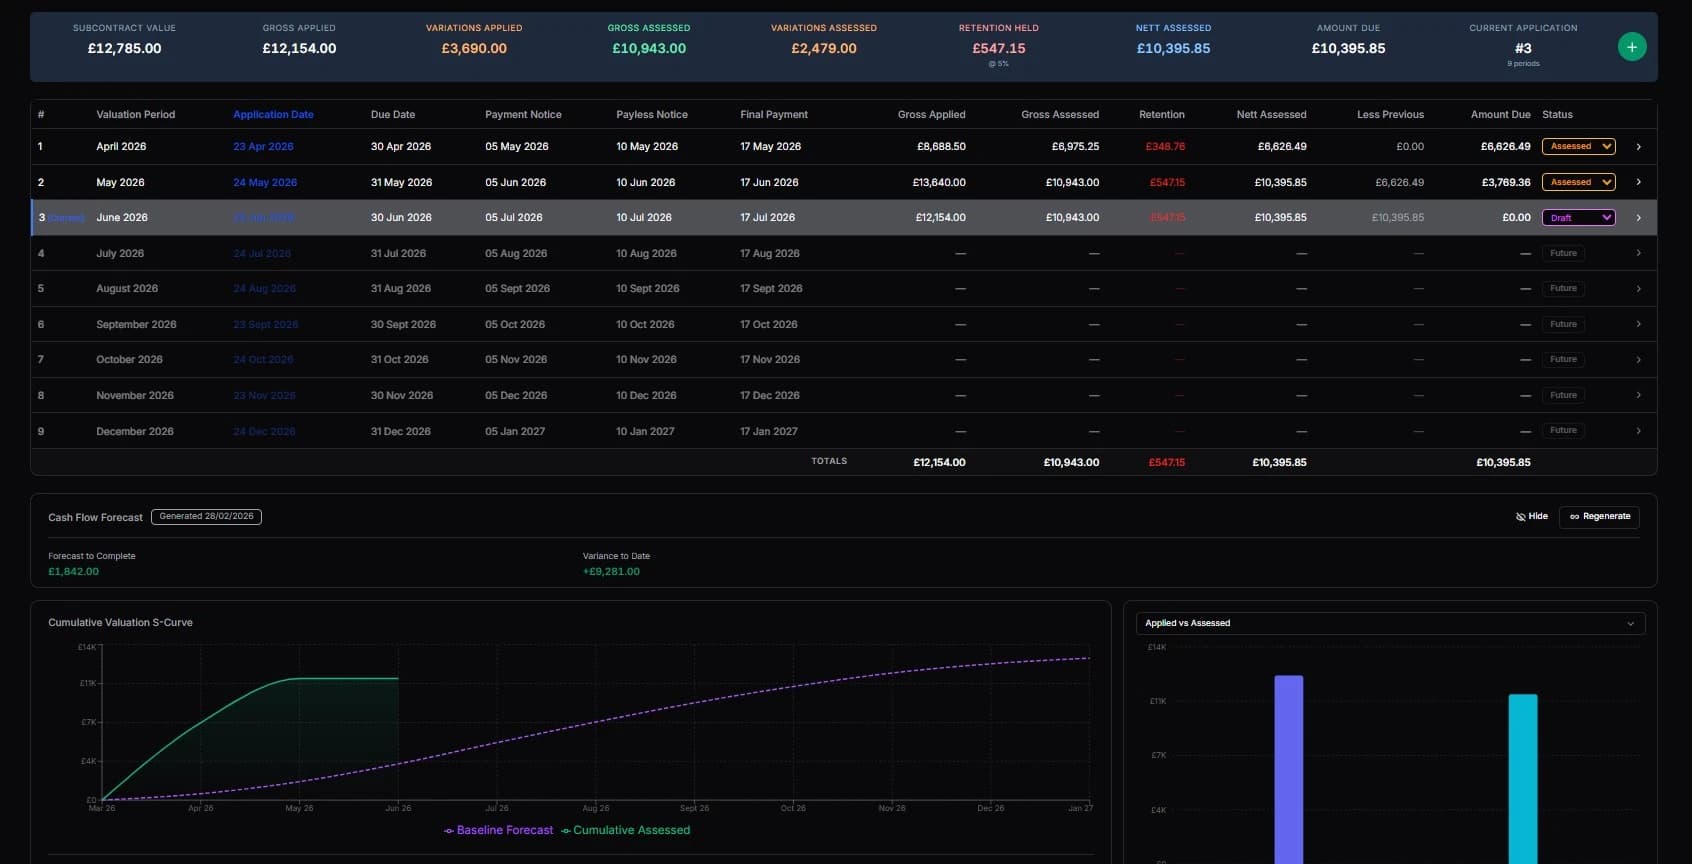Open December 2026 row details chevron
Viewport: 1692px width, 864px height.
[1638, 431]
